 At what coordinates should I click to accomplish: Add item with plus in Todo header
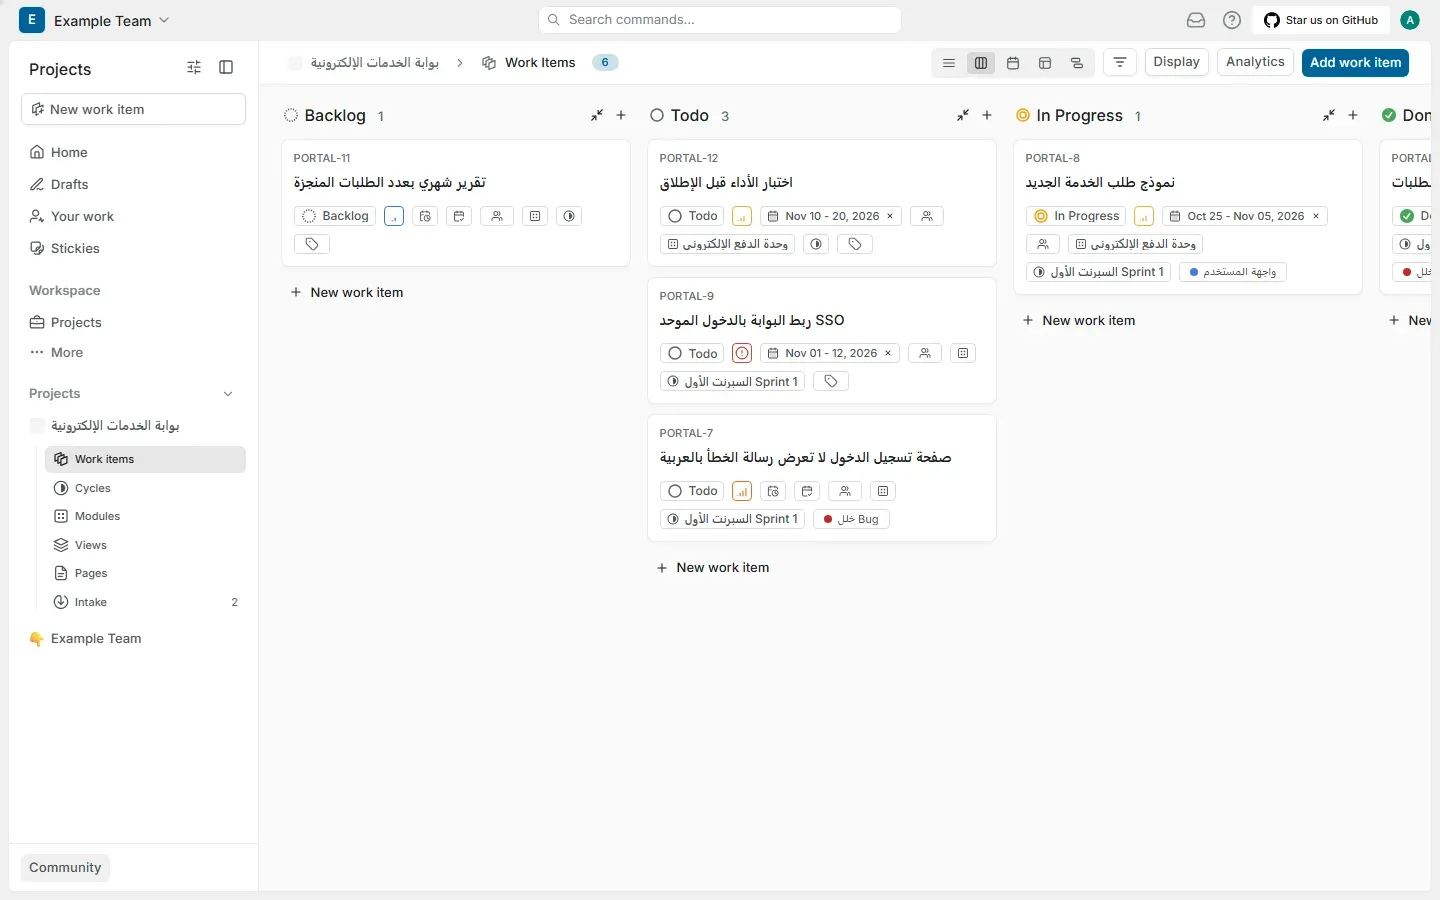click(987, 116)
